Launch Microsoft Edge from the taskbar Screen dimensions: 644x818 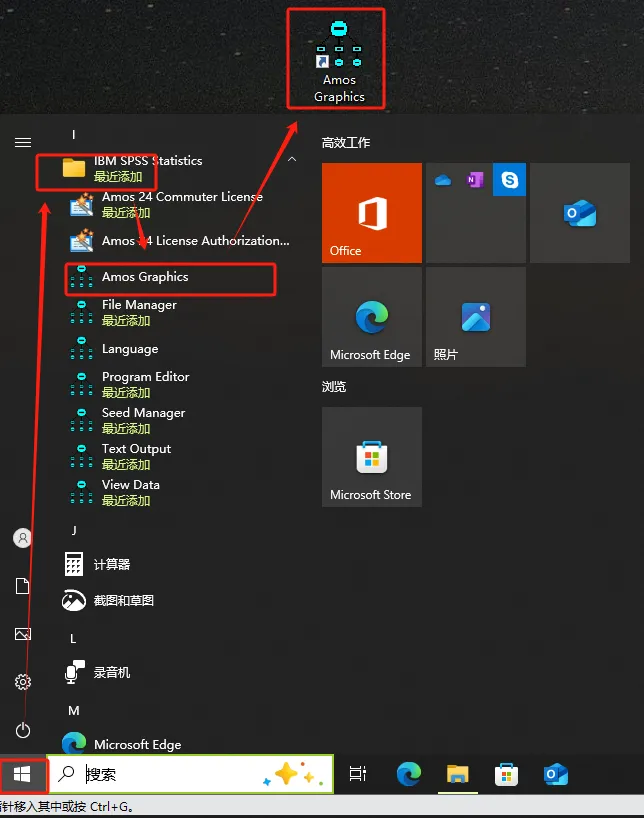[409, 774]
